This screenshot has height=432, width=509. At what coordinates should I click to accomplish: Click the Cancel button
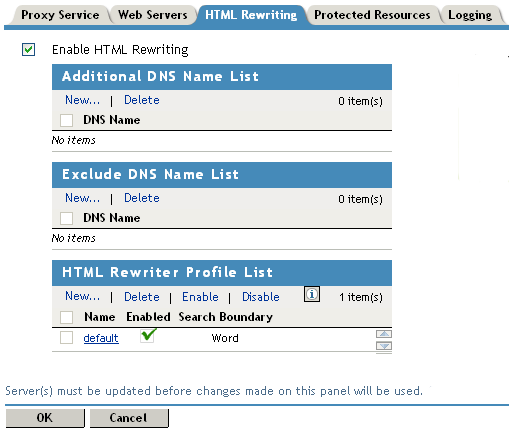click(129, 418)
